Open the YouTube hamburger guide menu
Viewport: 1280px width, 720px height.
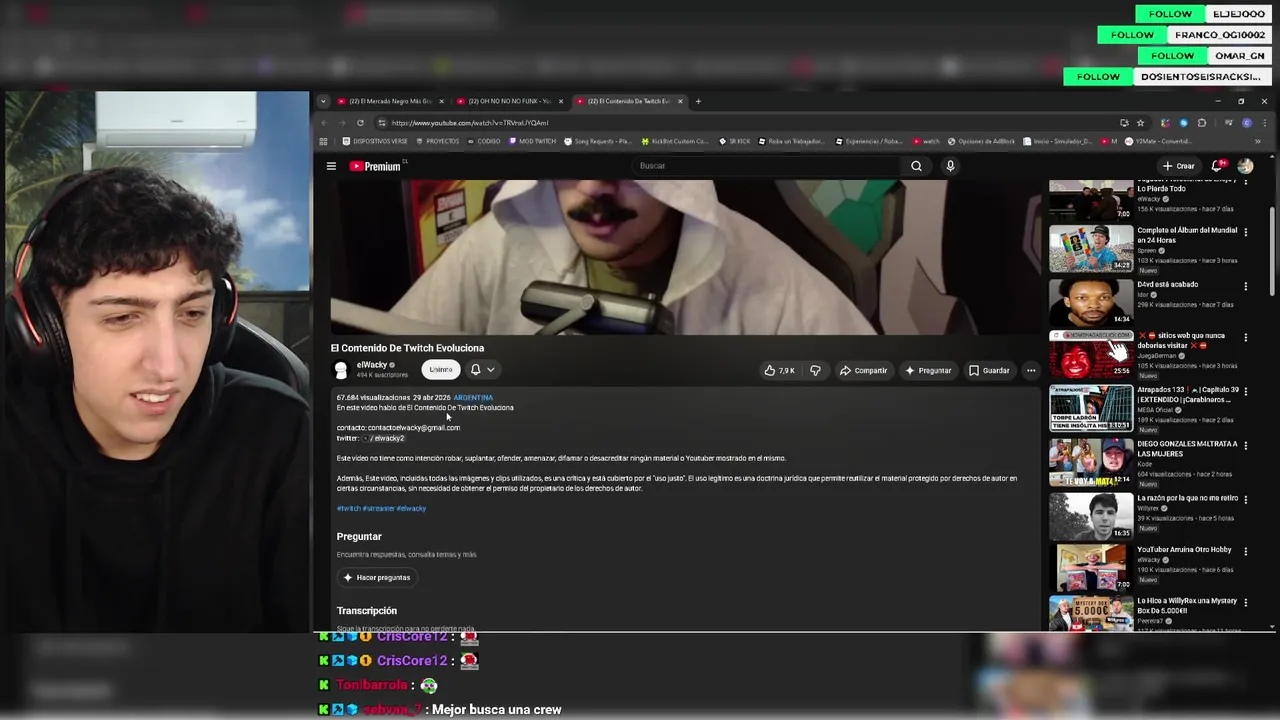[331, 166]
